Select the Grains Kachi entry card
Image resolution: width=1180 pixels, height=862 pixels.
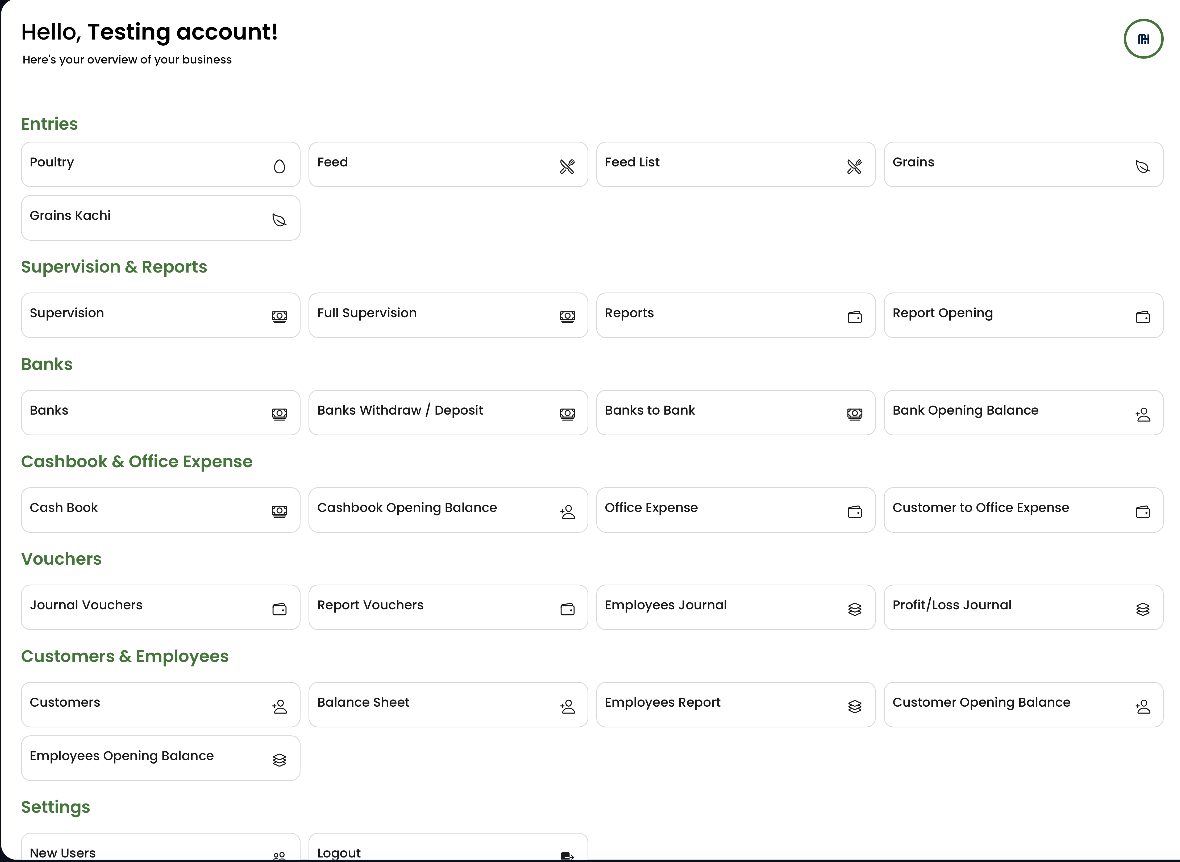click(x=160, y=217)
